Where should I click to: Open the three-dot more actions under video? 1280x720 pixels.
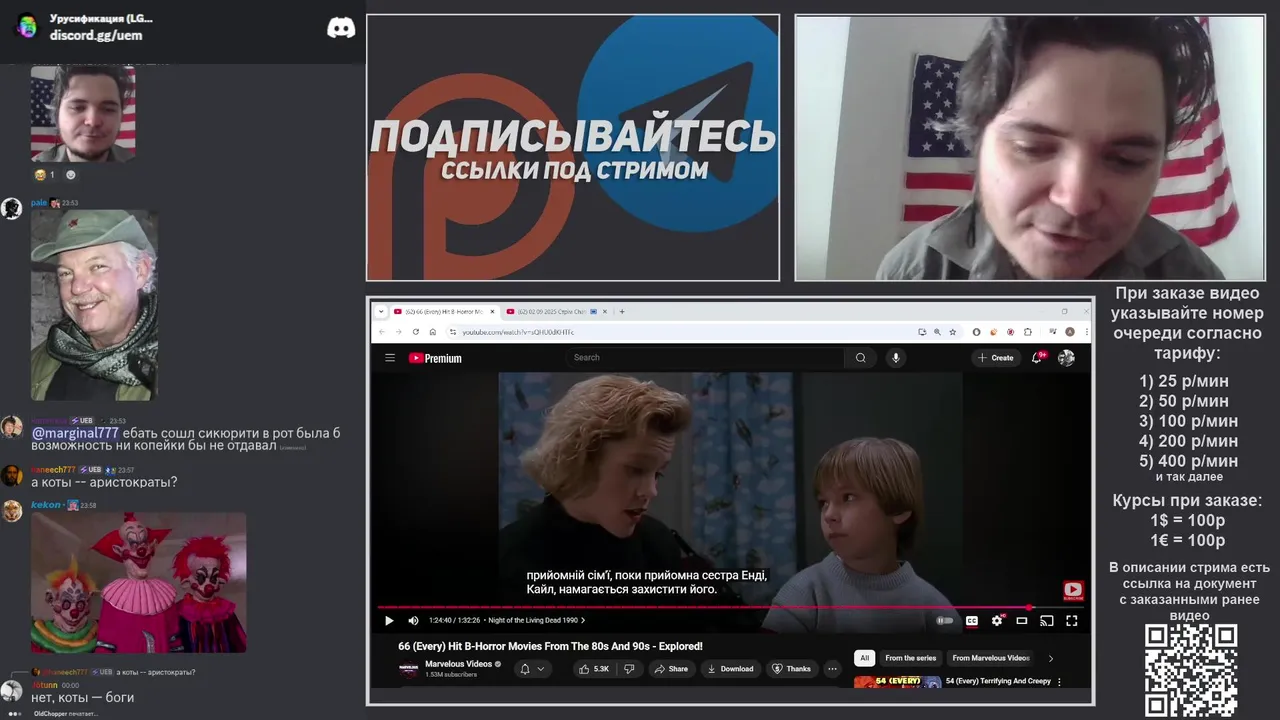(x=831, y=669)
